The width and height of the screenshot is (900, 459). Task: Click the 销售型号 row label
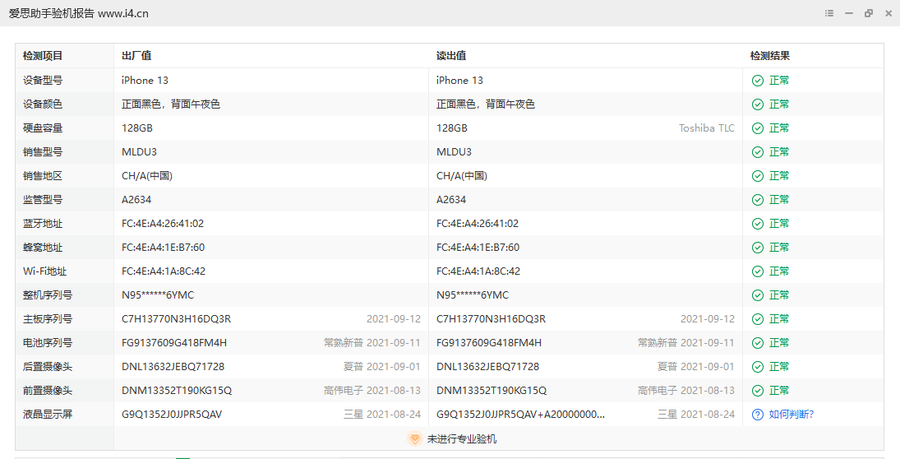42,152
